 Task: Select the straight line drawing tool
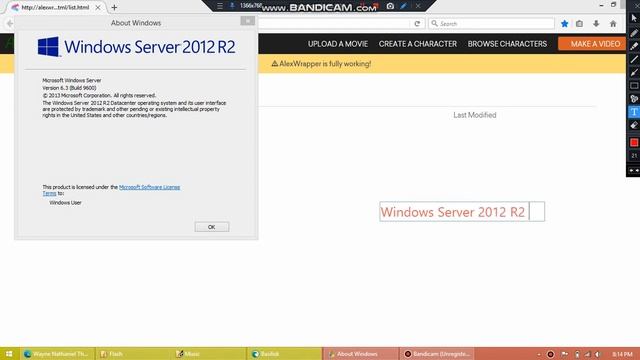634,60
